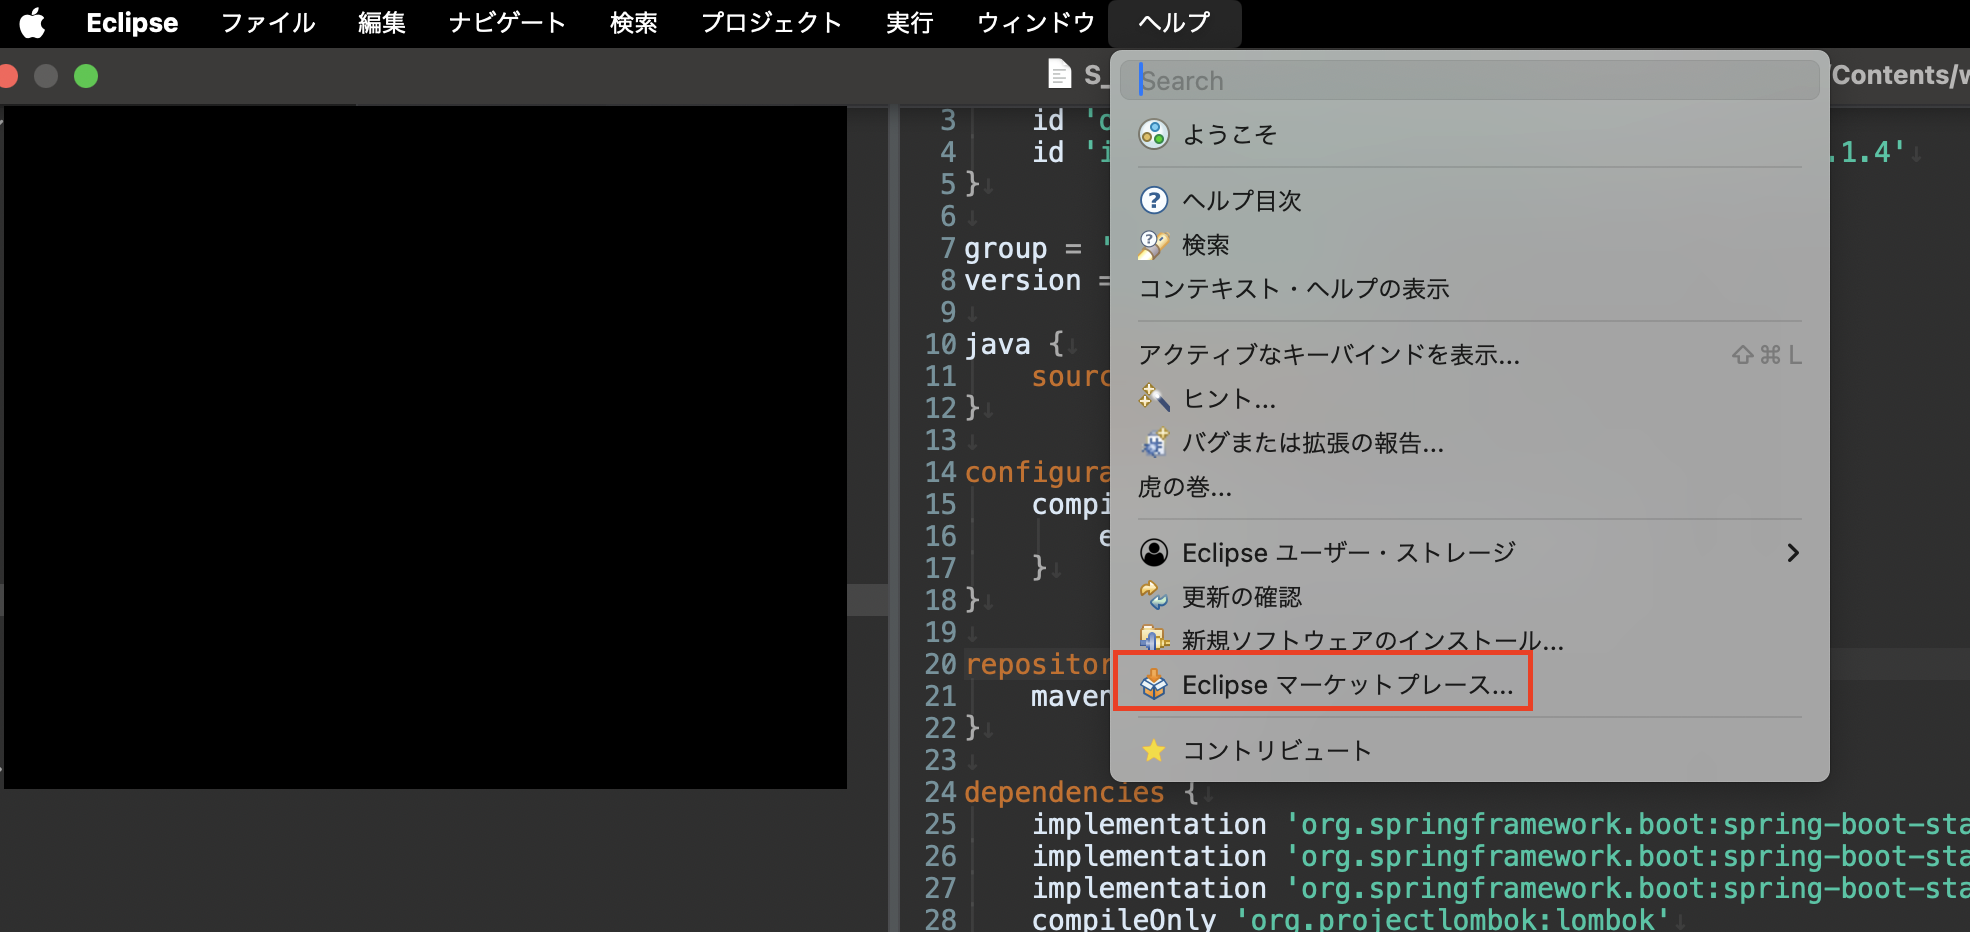Select コンテキスト・ヘルプの表示
Viewport: 1970px width, 932px height.
tap(1293, 289)
